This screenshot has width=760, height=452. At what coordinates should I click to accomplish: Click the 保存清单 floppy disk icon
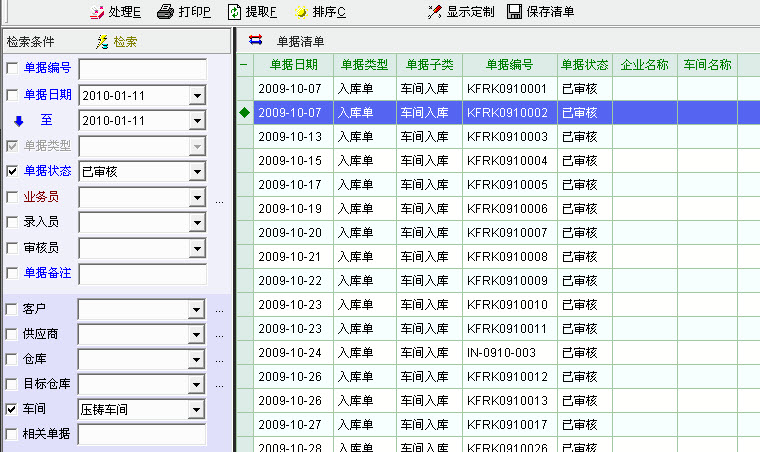click(x=514, y=12)
